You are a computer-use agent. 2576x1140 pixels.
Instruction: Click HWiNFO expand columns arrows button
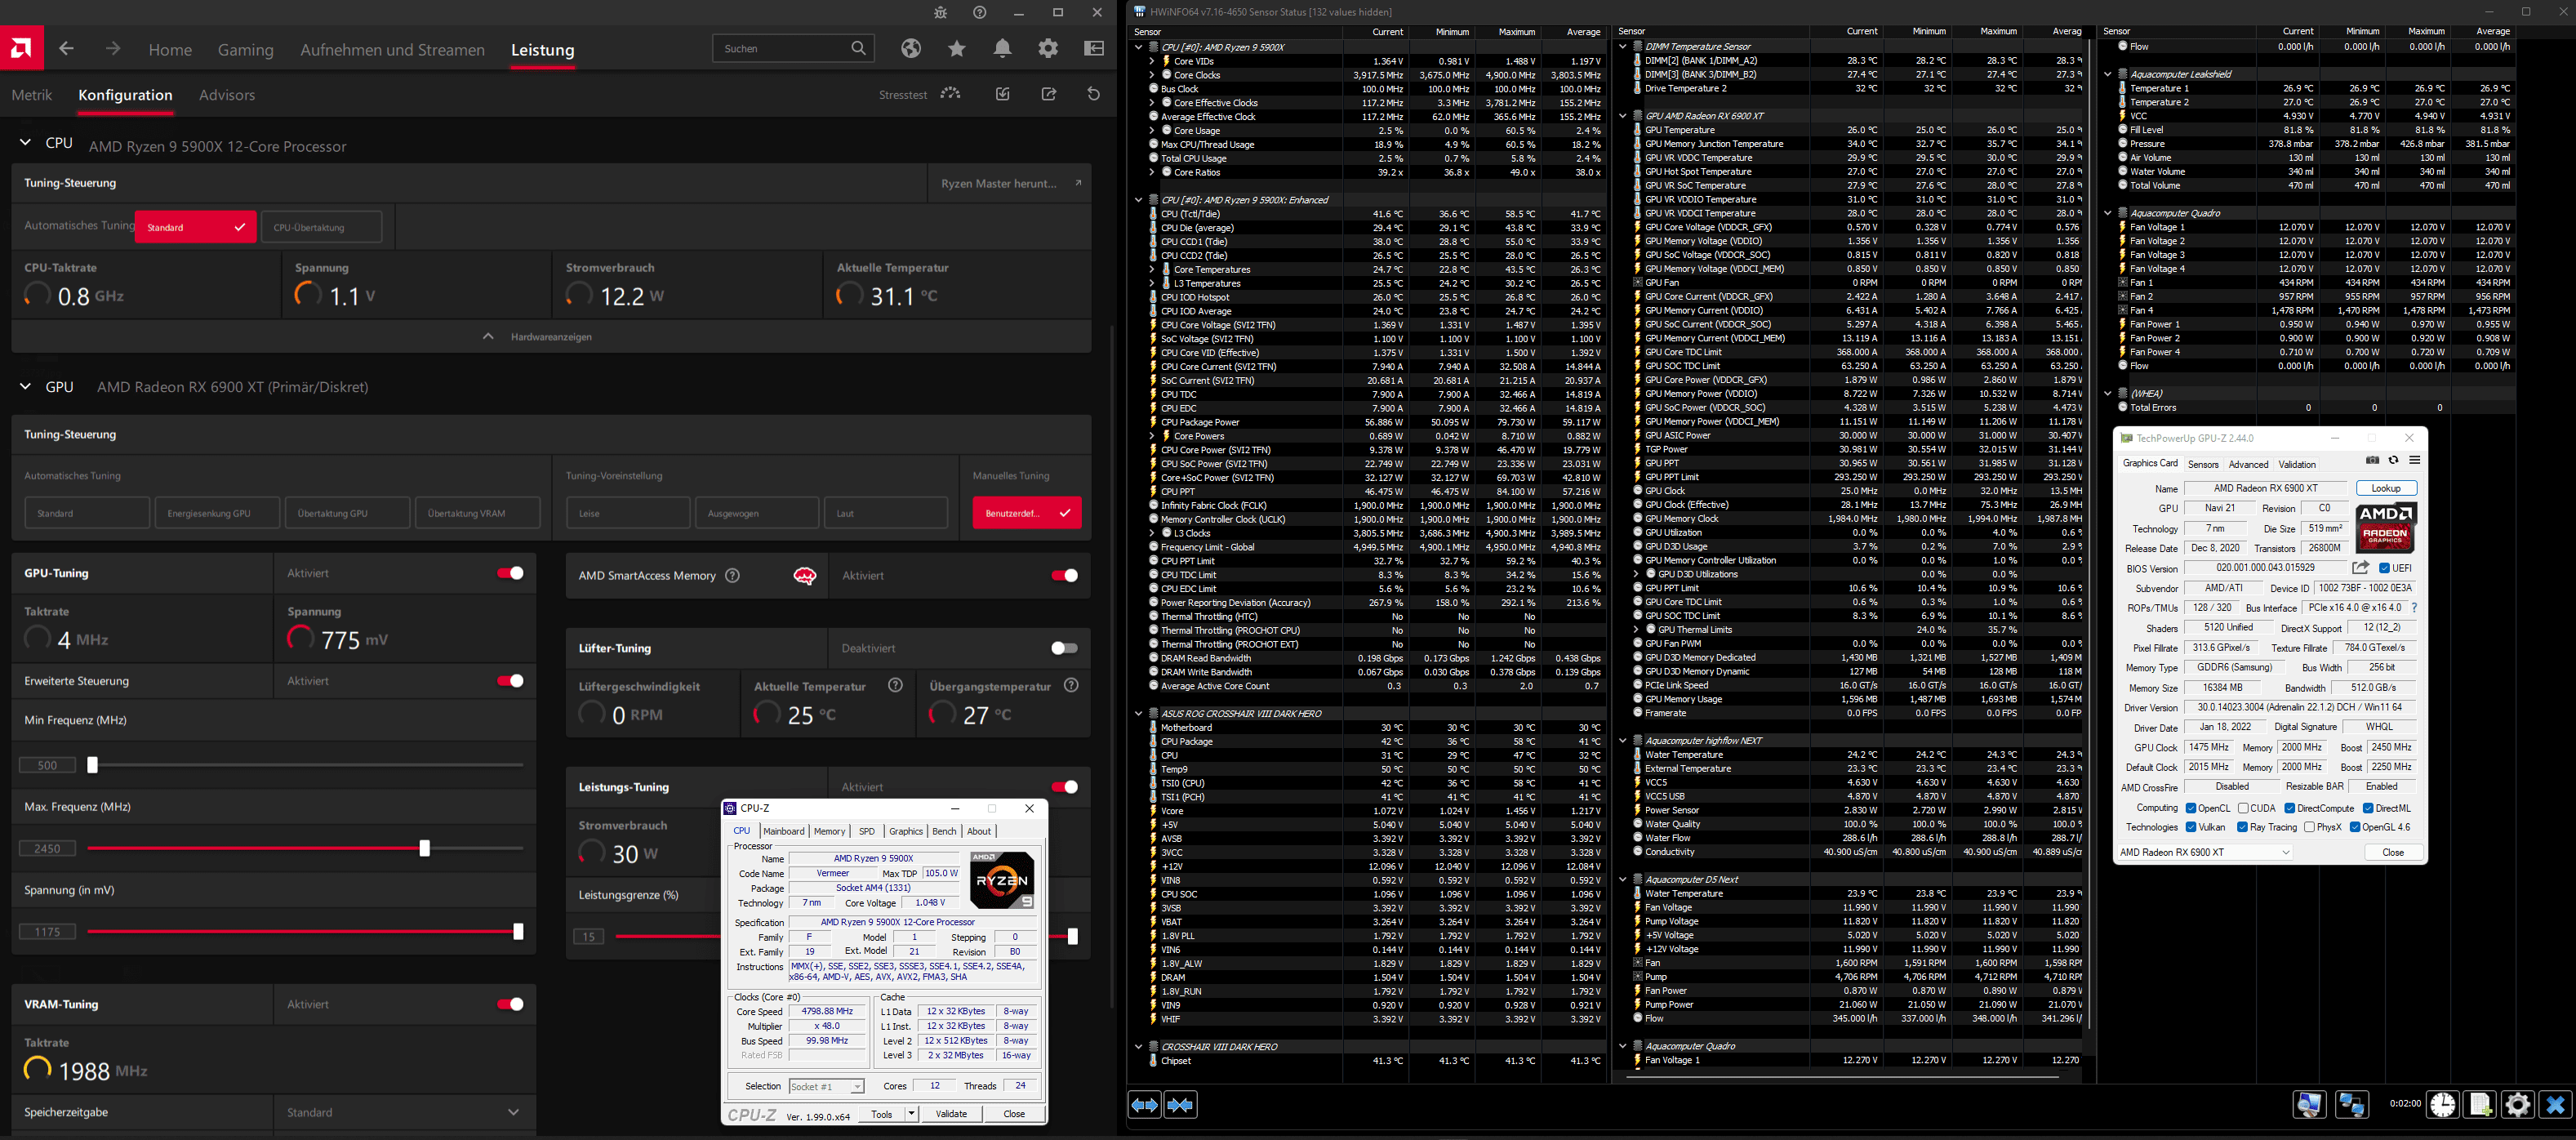[x=1144, y=1104]
